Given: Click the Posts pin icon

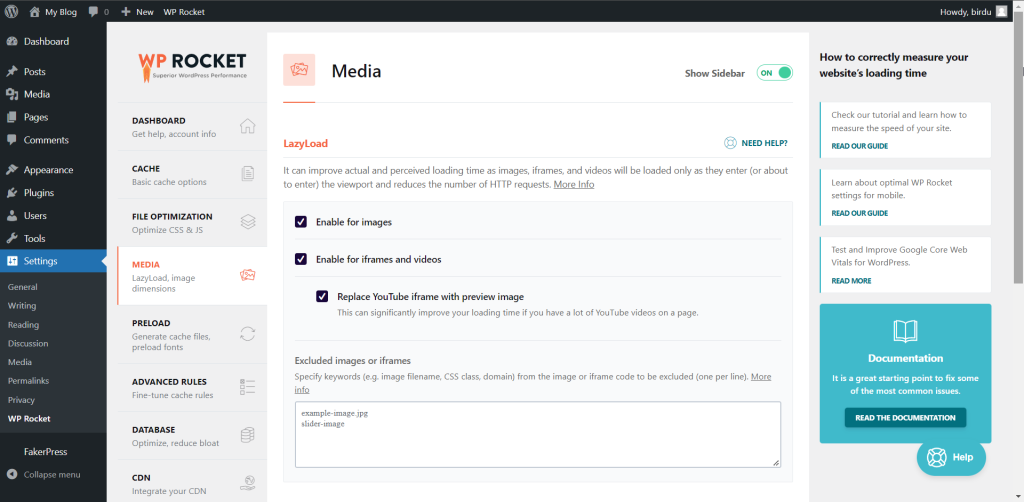Looking at the screenshot, I should coord(12,72).
